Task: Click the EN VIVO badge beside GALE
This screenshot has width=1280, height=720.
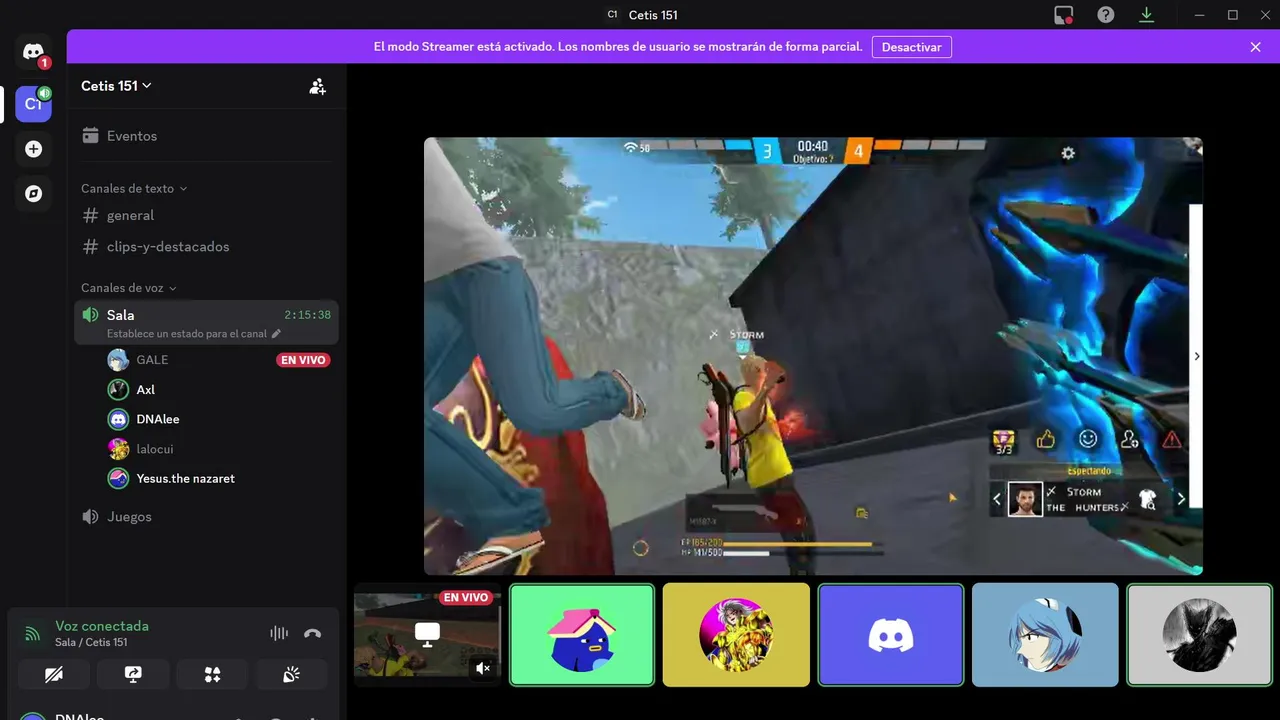Action: (x=303, y=360)
